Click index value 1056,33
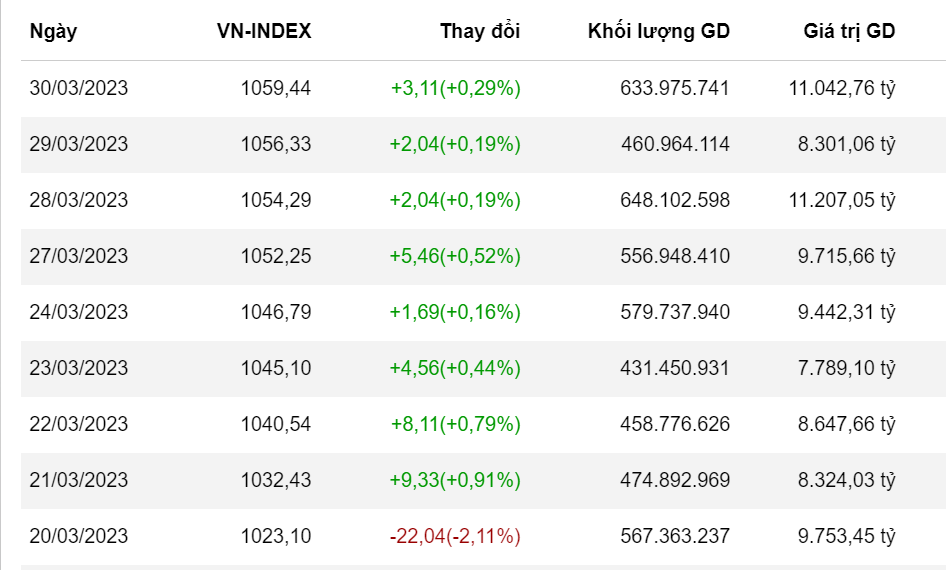946x570 pixels. pos(276,145)
